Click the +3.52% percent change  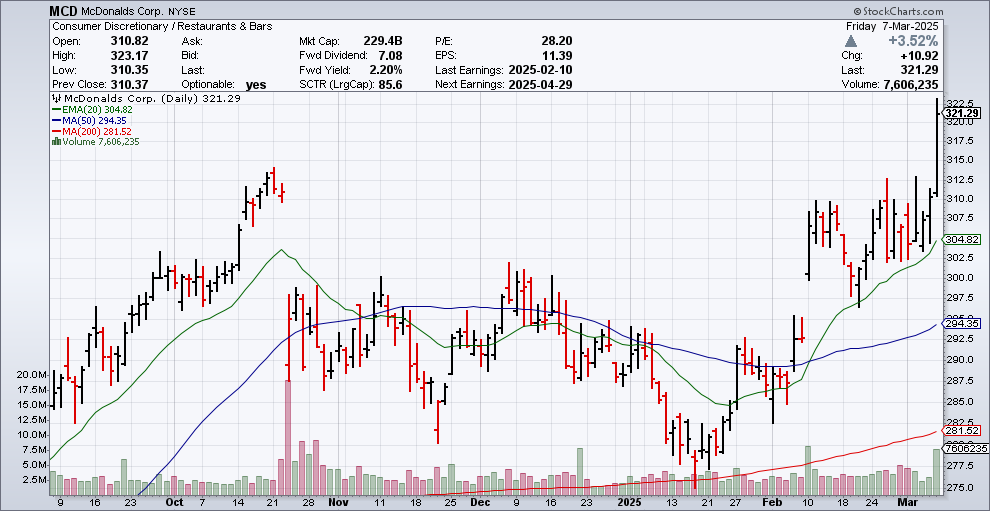(x=912, y=42)
